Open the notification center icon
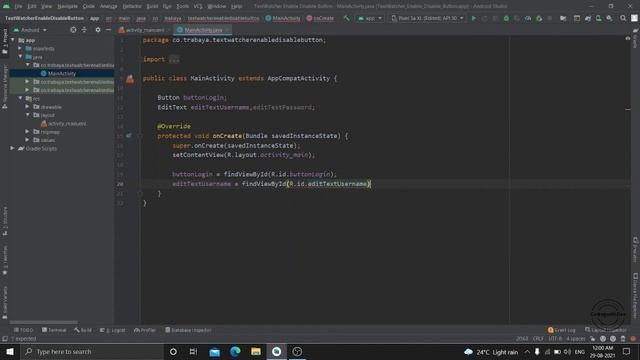 pyautogui.click(x=627, y=351)
